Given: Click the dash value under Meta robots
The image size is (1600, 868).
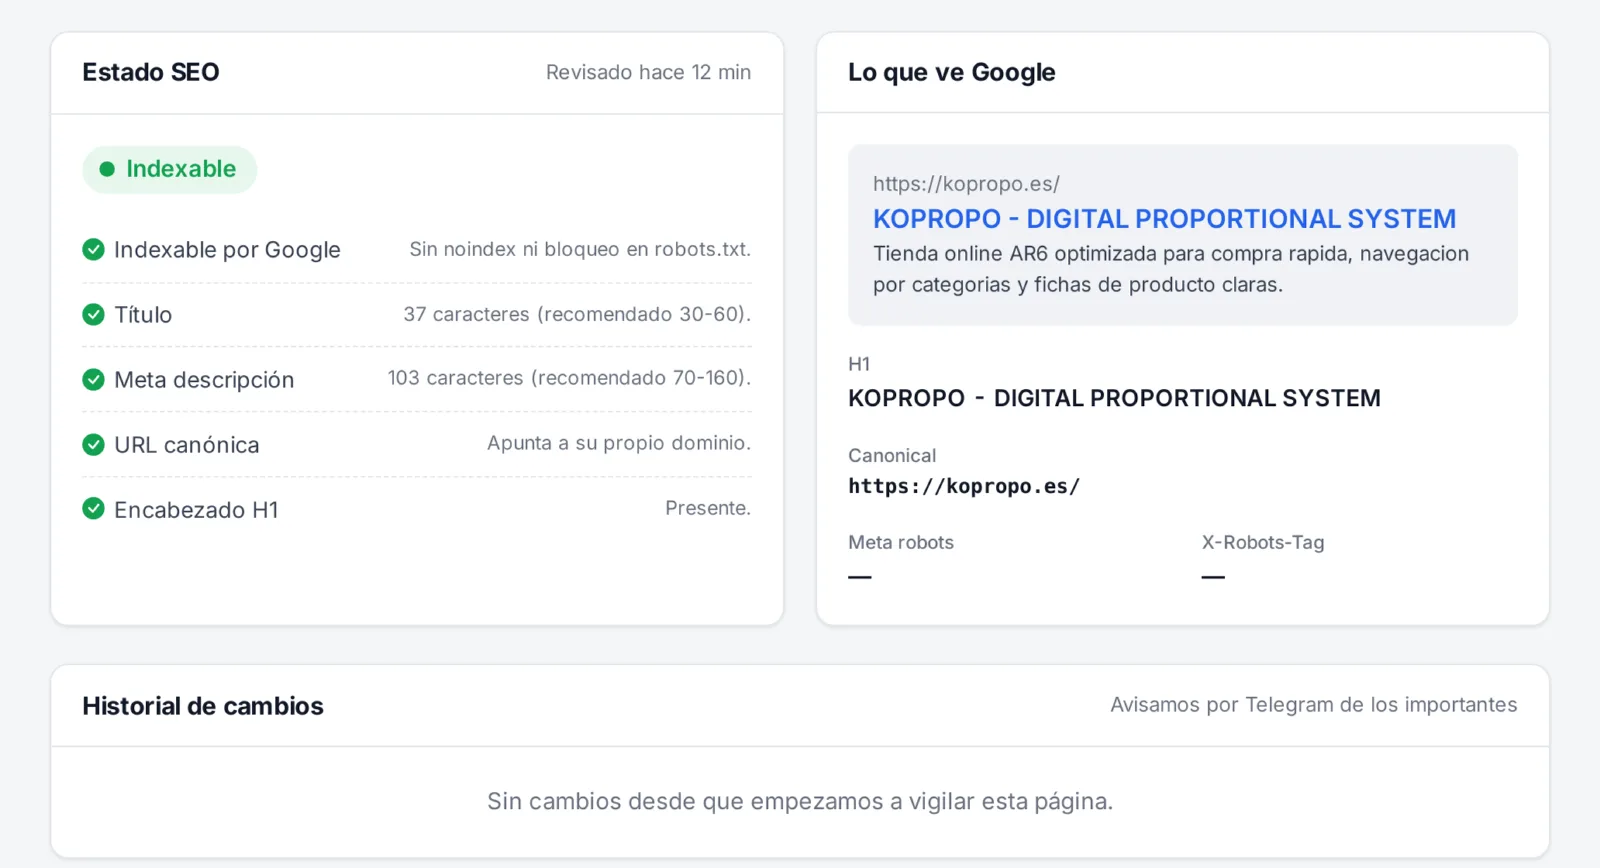Looking at the screenshot, I should (x=860, y=577).
